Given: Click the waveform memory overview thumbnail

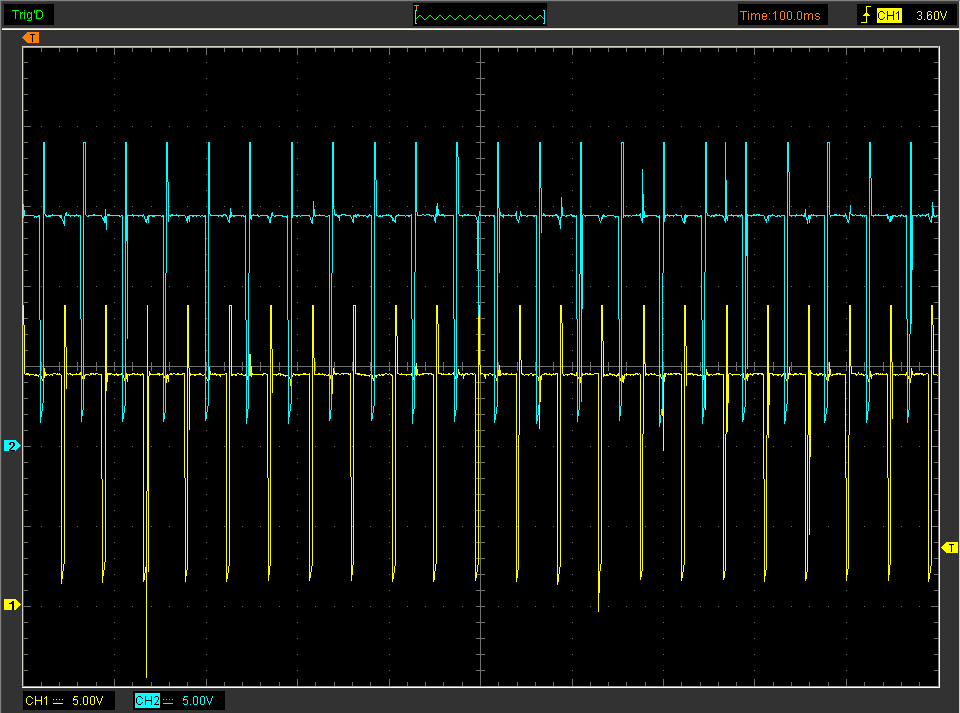Looking at the screenshot, I should click(x=481, y=16).
